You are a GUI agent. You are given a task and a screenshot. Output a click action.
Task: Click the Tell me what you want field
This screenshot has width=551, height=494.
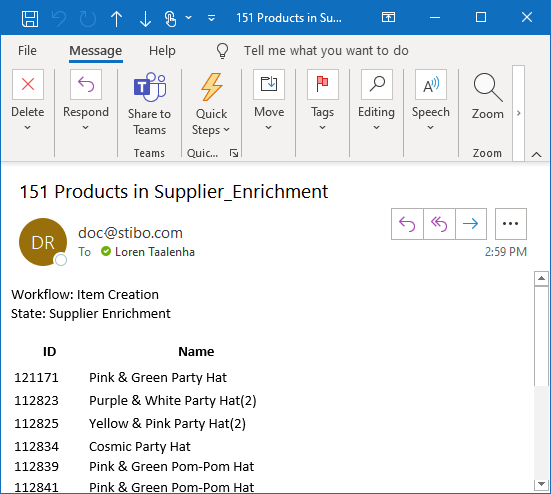click(326, 51)
